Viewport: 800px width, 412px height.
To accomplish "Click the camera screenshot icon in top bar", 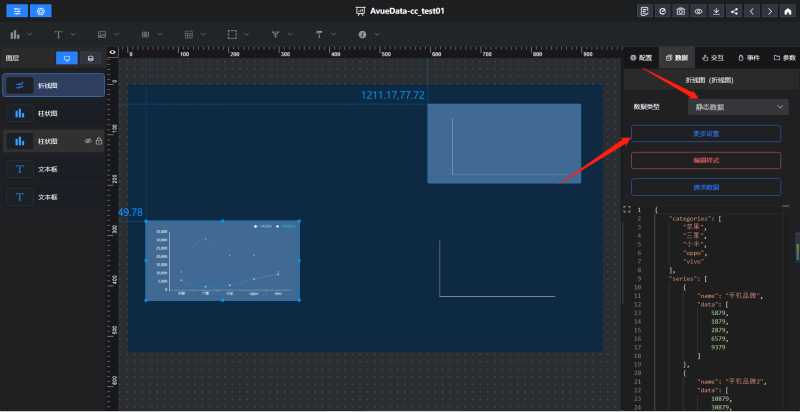I will [x=681, y=11].
